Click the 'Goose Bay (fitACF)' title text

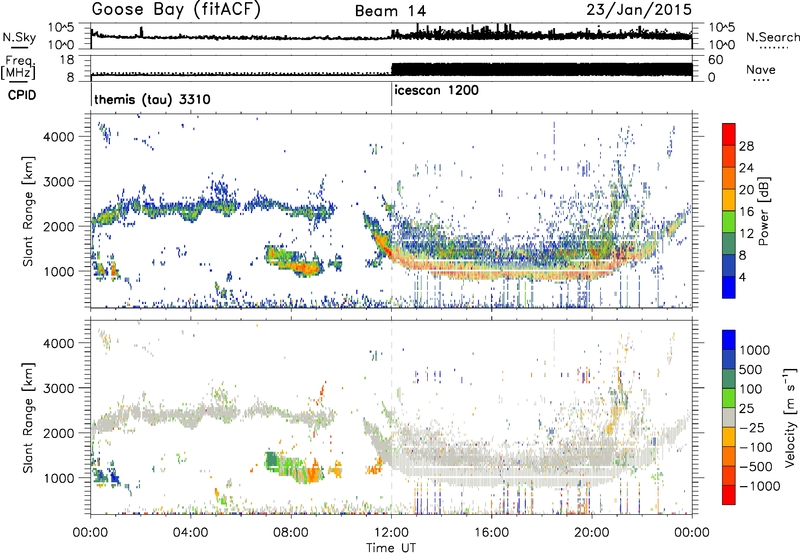[176, 10]
